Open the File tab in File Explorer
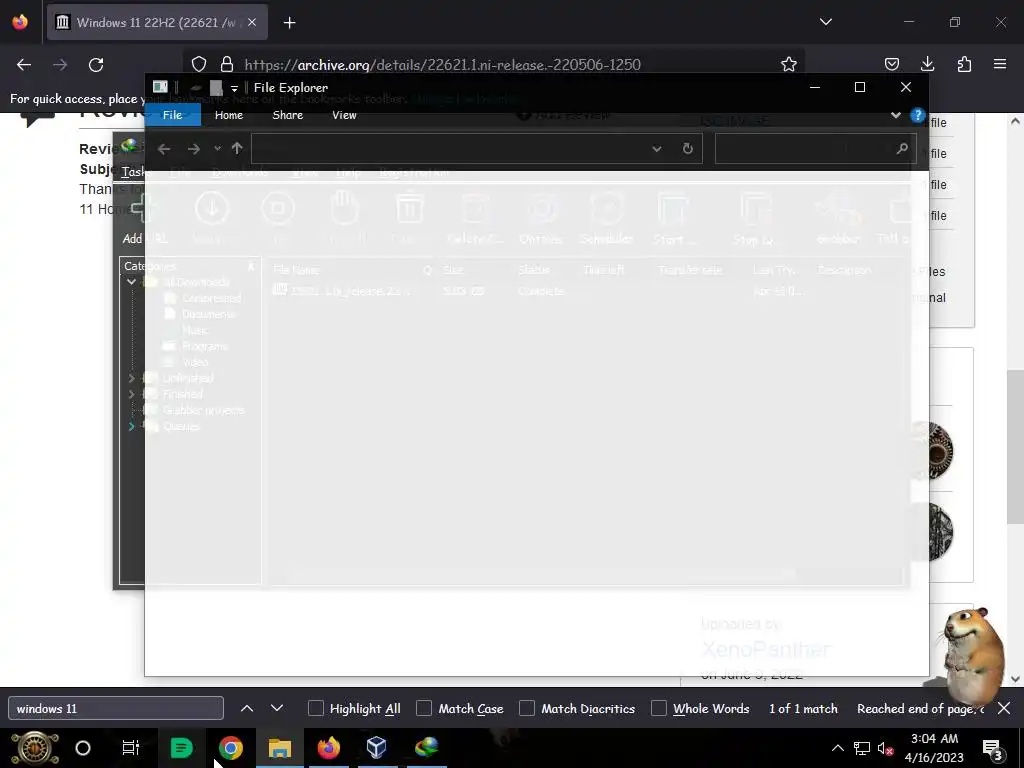 (172, 115)
